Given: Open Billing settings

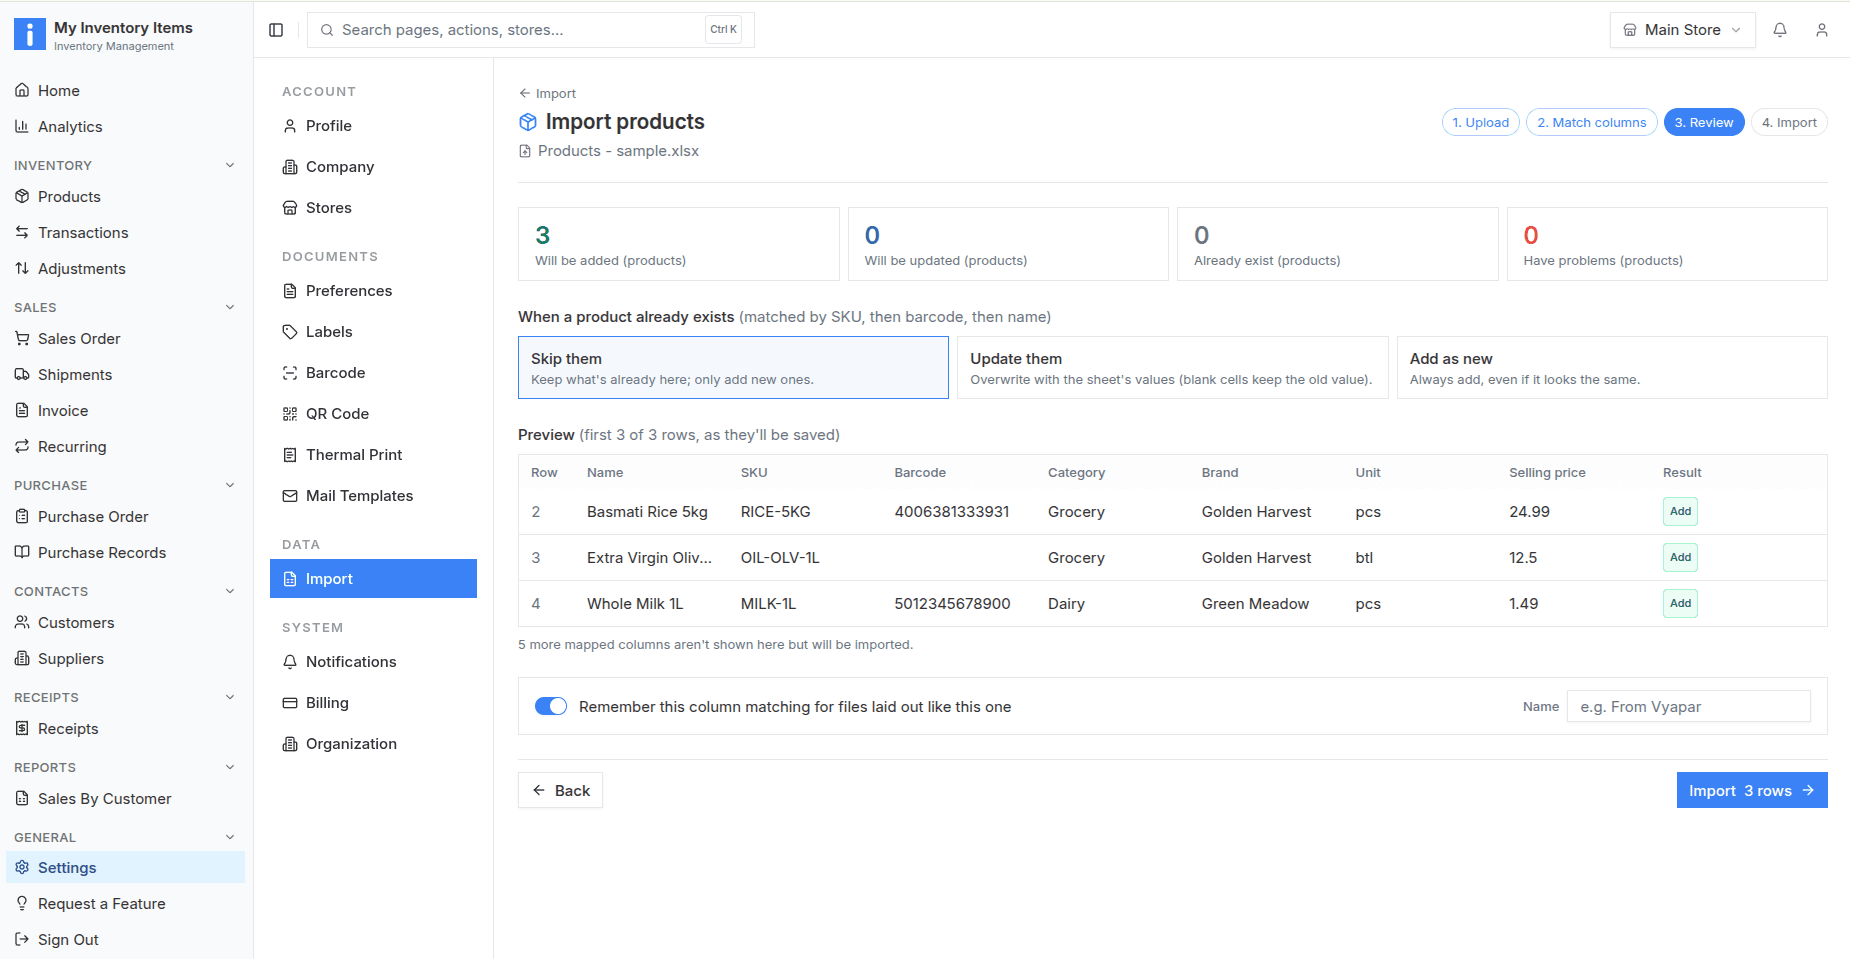Looking at the screenshot, I should pyautogui.click(x=373, y=702).
